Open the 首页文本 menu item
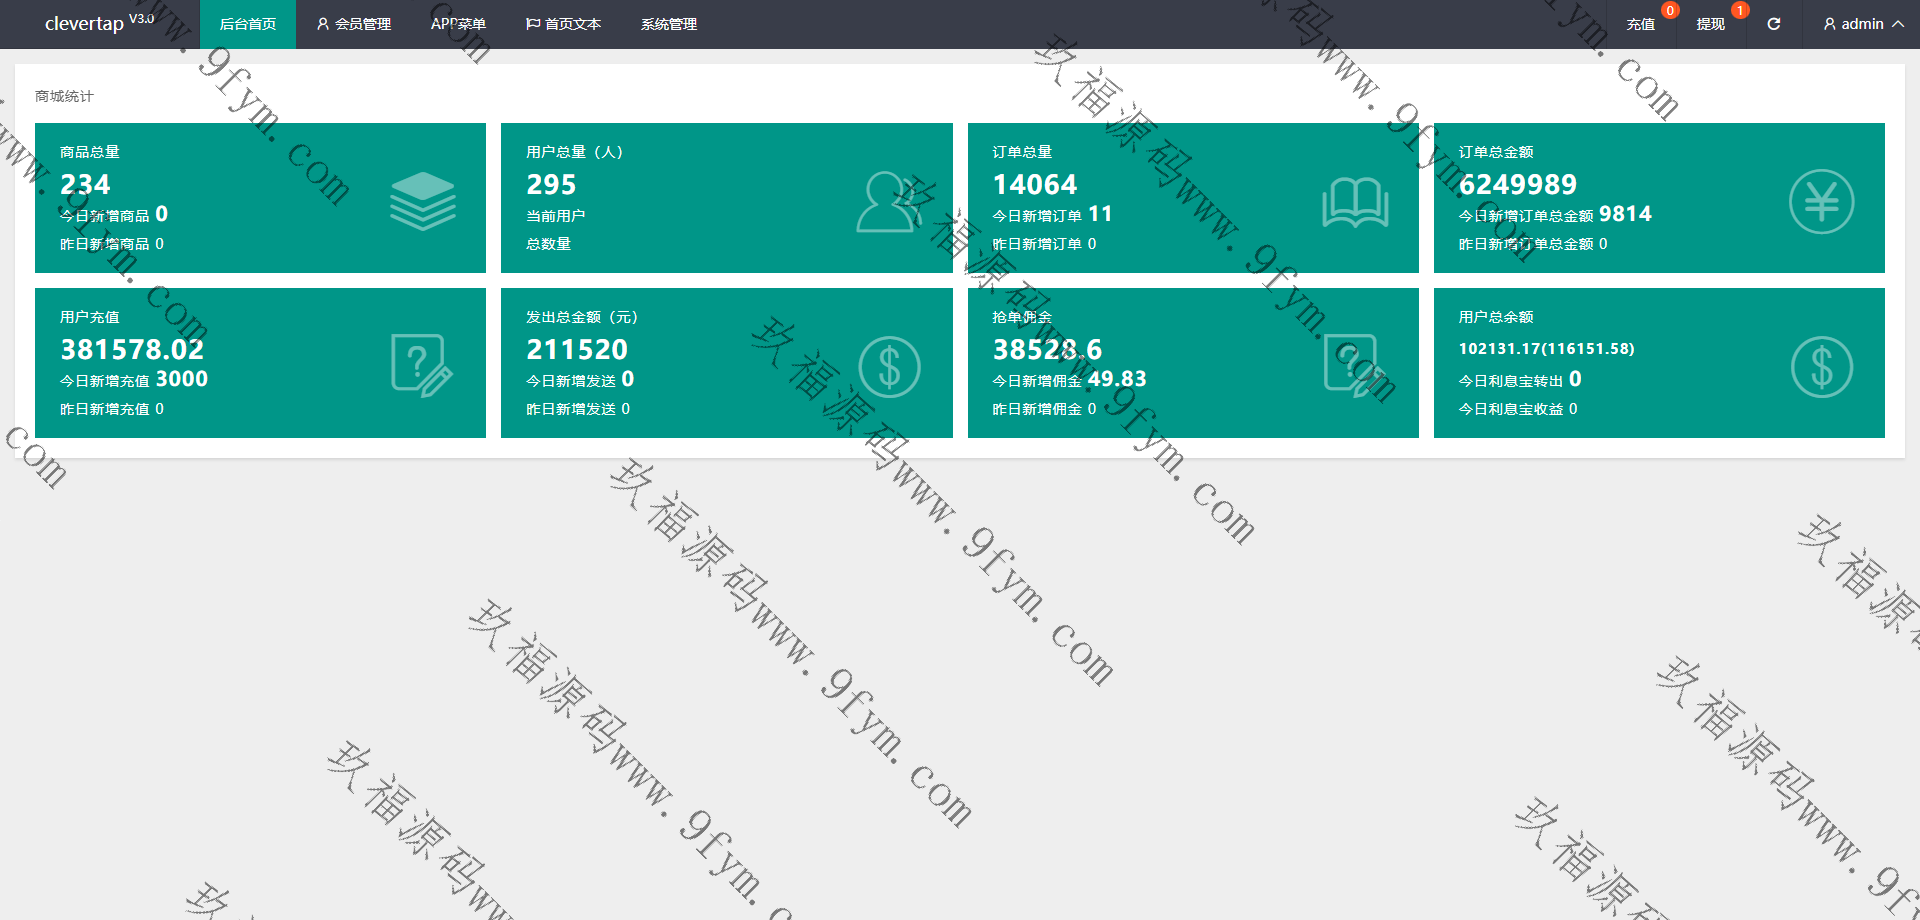 pyautogui.click(x=563, y=24)
